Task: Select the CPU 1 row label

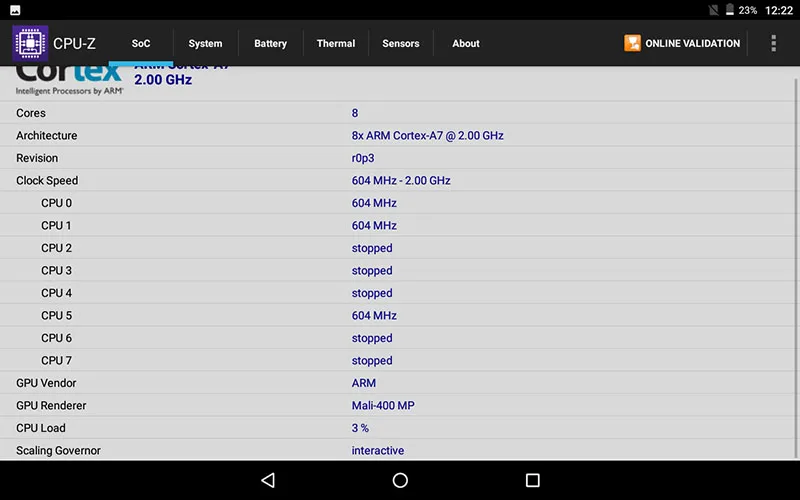Action: point(56,226)
